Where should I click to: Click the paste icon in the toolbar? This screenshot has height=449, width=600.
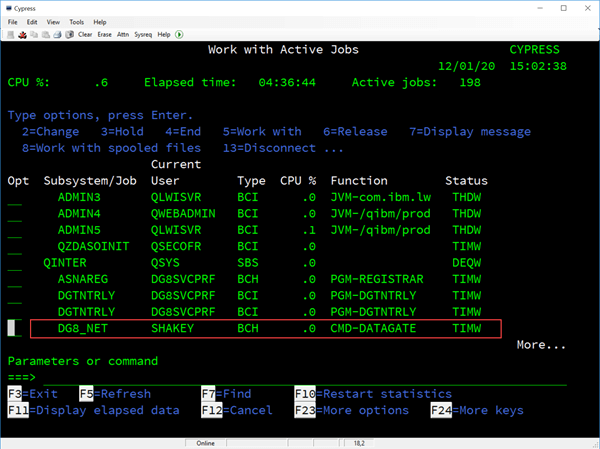46,34
